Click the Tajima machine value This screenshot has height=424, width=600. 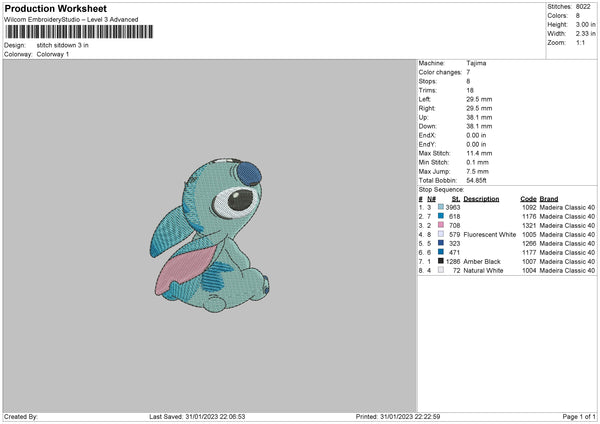pyautogui.click(x=477, y=63)
